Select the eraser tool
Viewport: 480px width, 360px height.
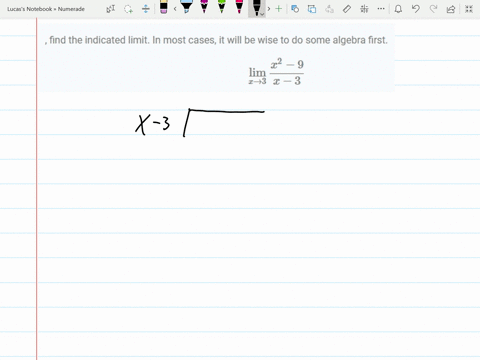164,7
